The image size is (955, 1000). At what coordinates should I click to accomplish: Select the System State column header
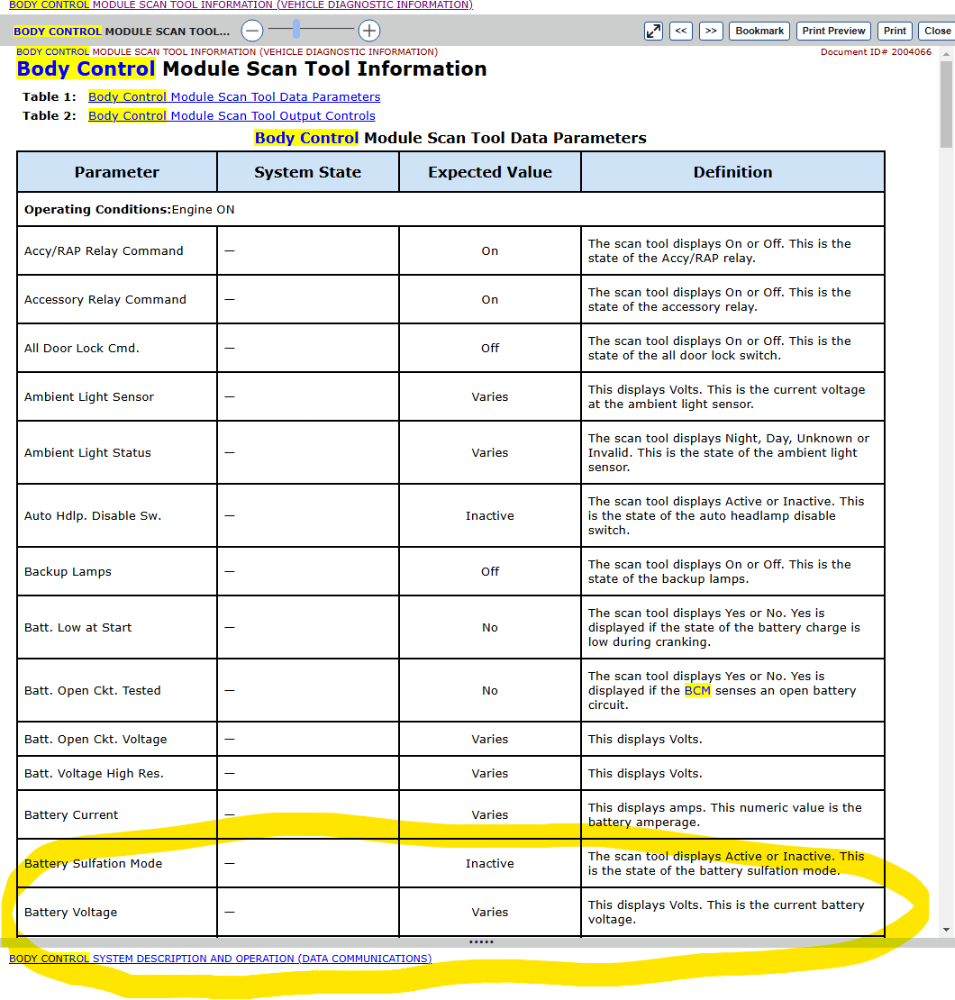coord(307,172)
